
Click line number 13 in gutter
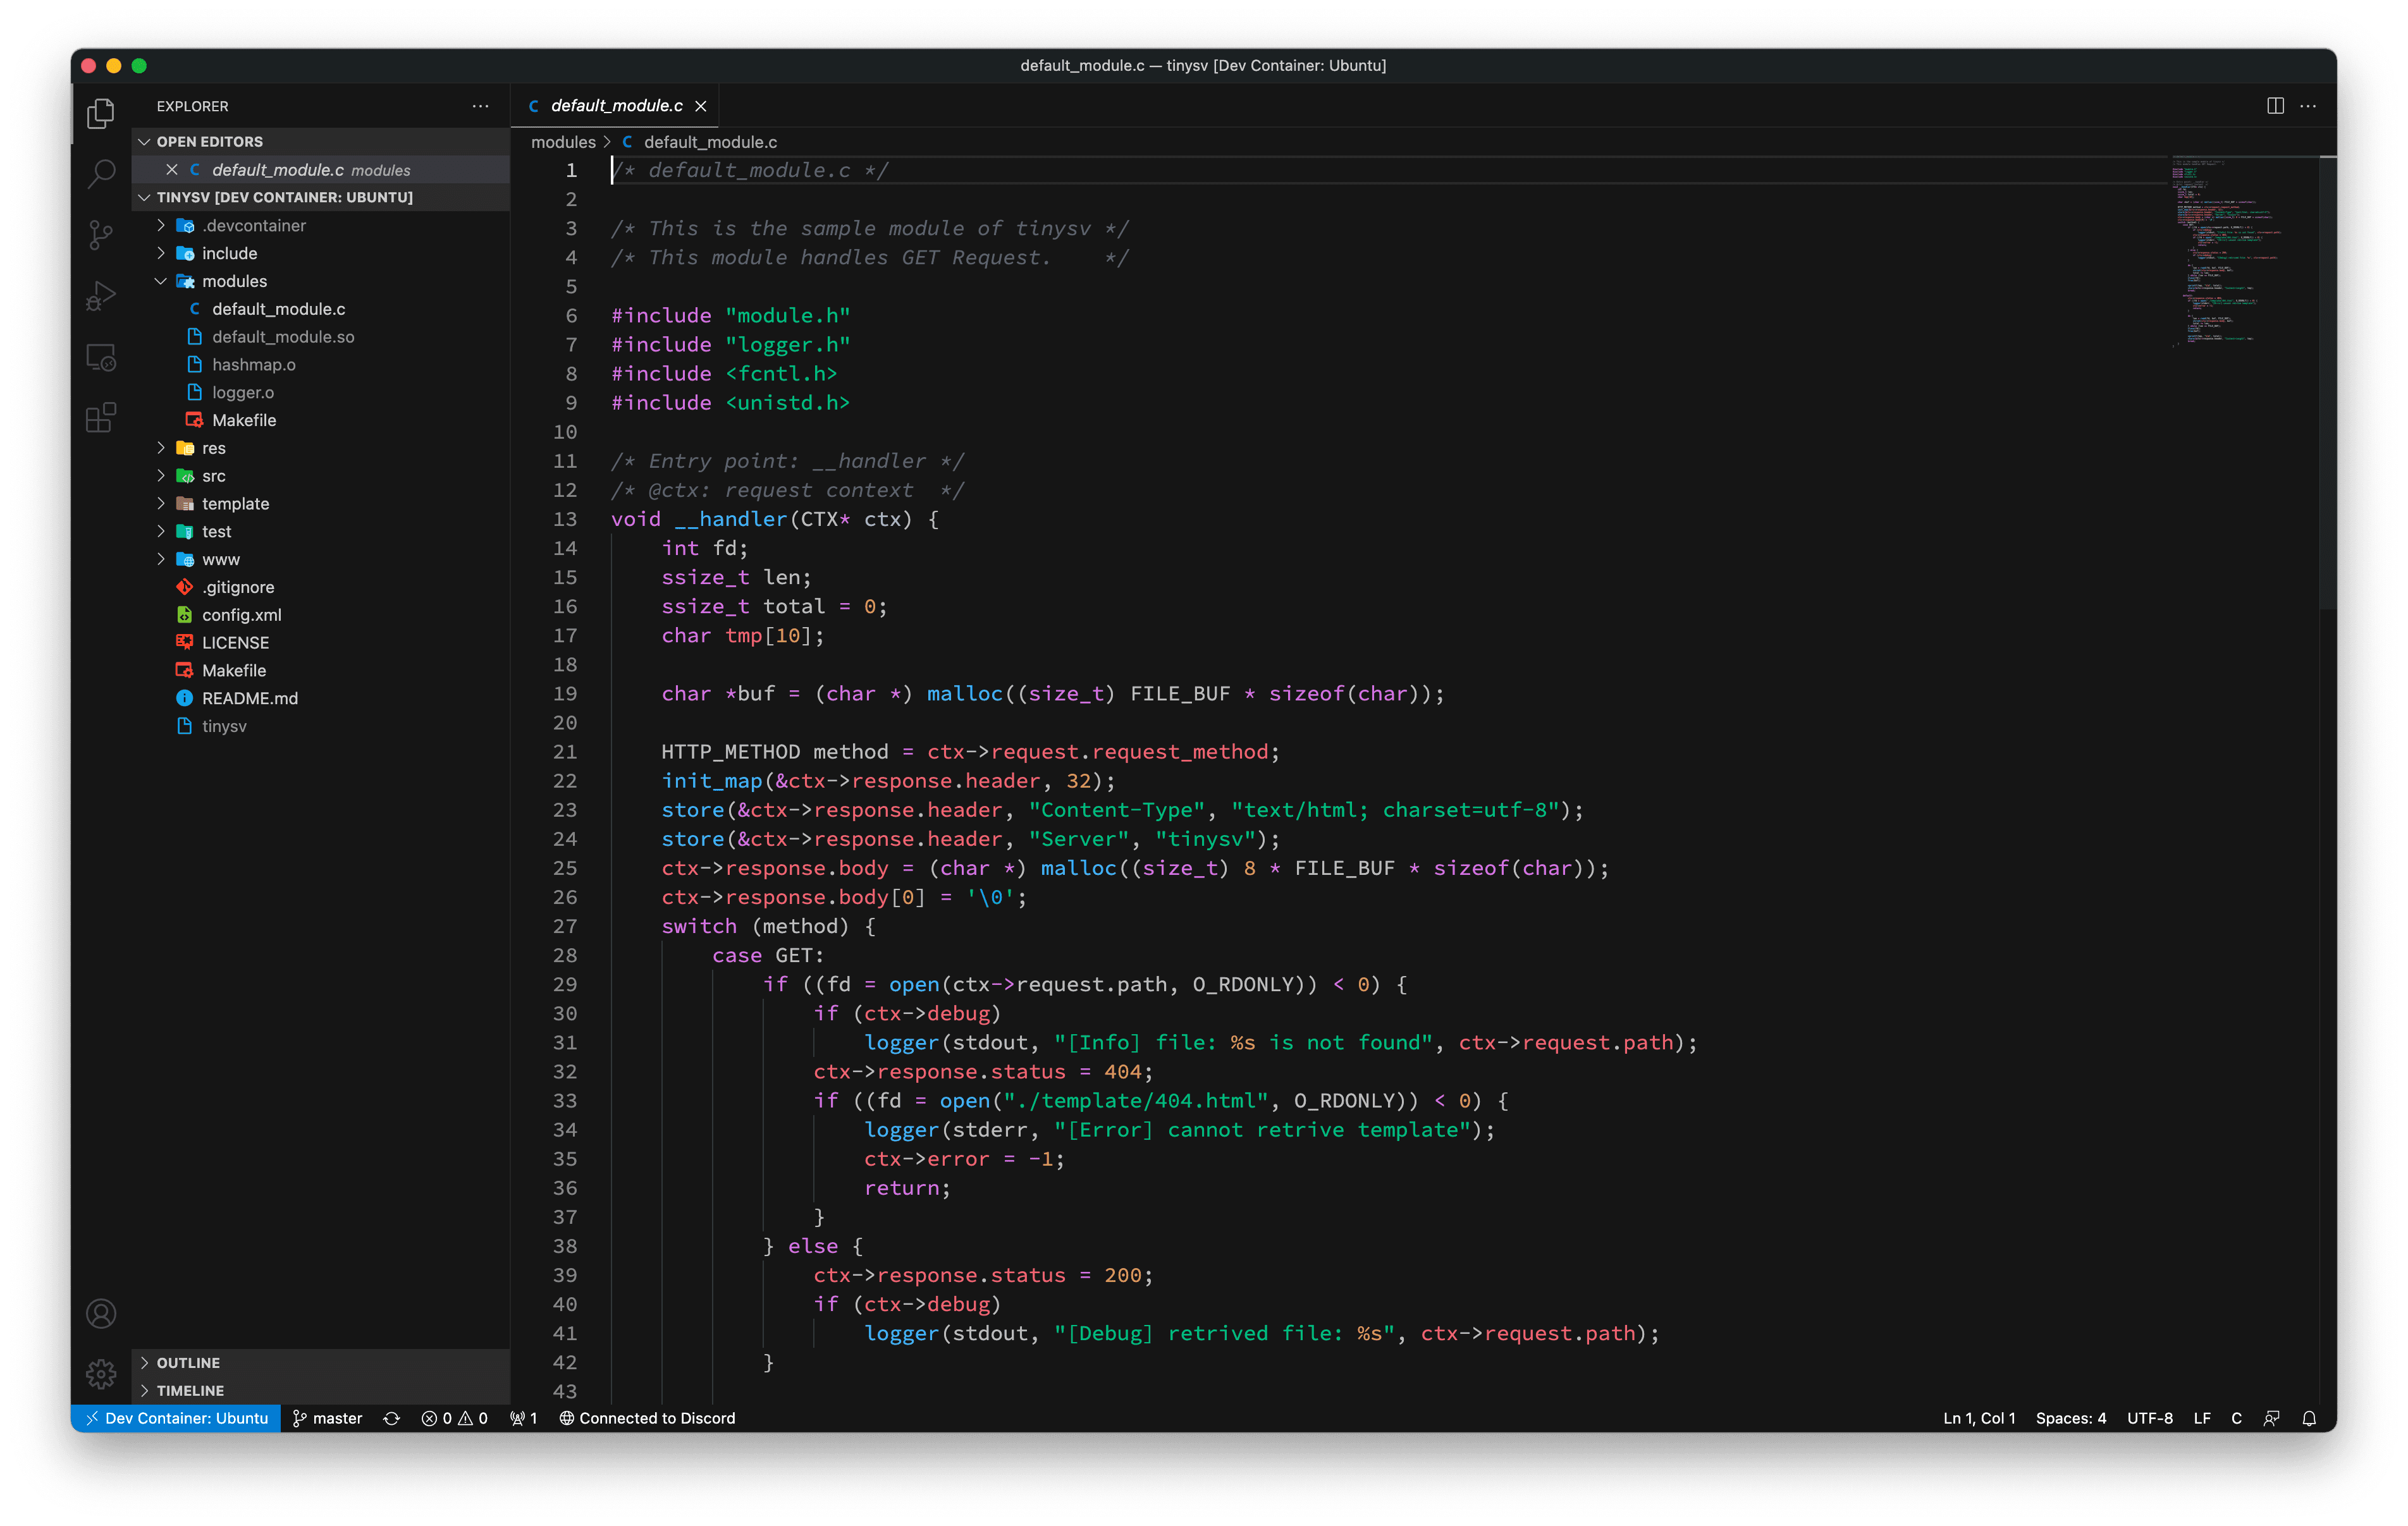click(x=565, y=519)
